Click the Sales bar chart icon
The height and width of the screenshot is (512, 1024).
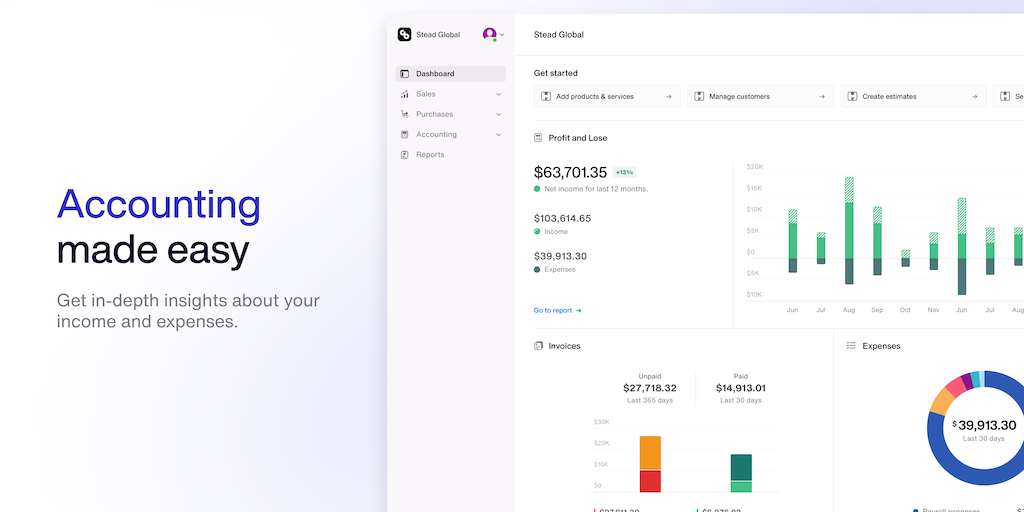[x=404, y=94]
